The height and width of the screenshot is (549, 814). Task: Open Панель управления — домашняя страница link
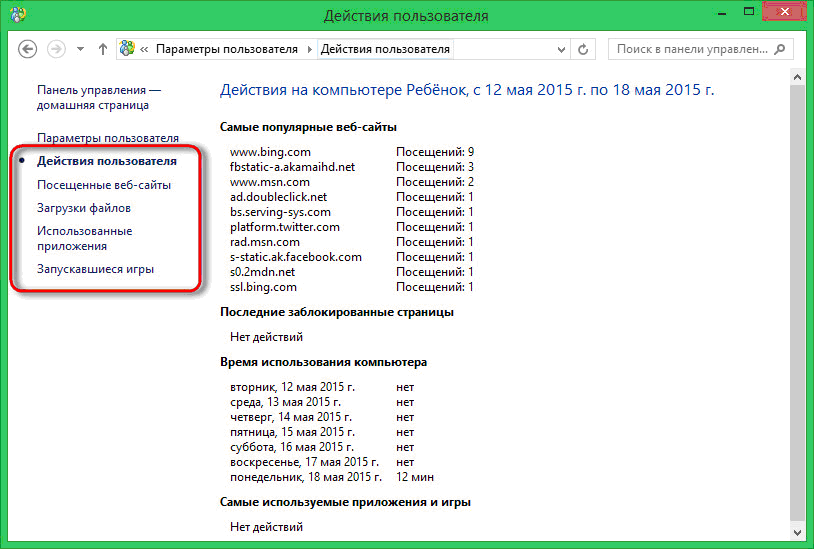(99, 98)
